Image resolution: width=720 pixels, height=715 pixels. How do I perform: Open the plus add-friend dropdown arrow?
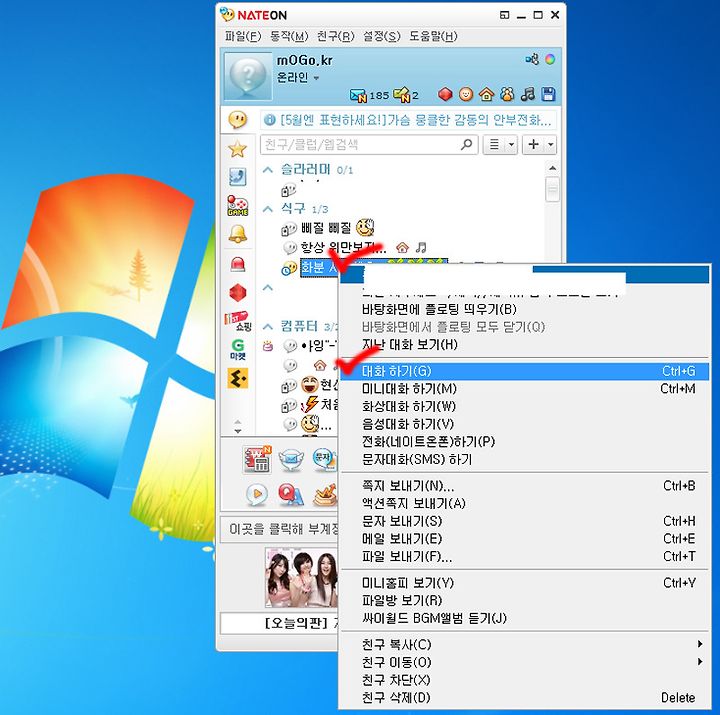click(551, 145)
